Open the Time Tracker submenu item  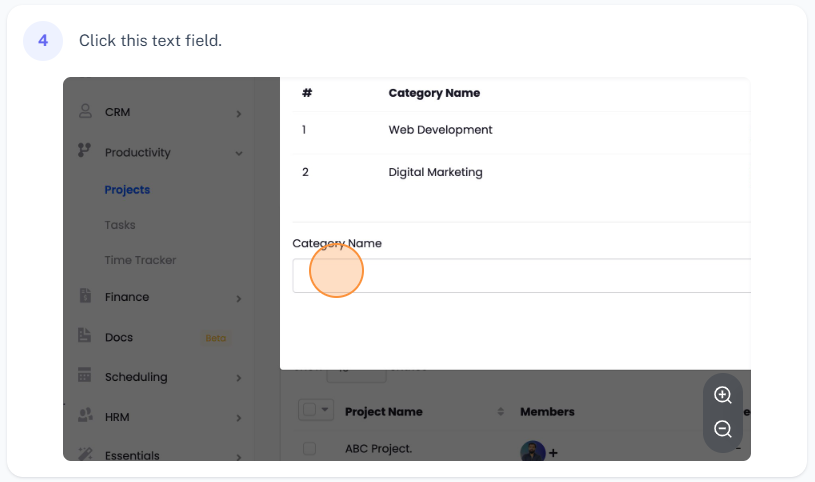pyautogui.click(x=140, y=260)
